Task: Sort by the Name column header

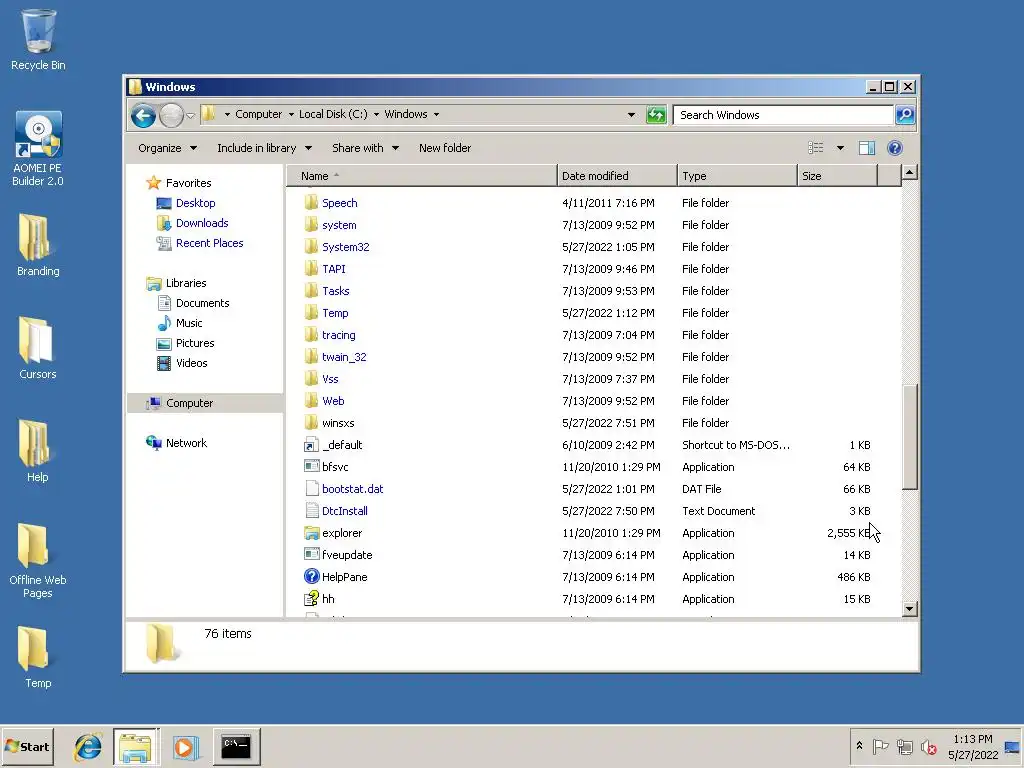Action: coord(421,176)
